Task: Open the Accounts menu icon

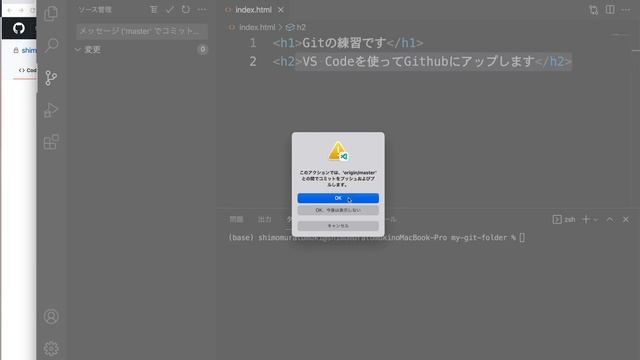Action: (51, 316)
